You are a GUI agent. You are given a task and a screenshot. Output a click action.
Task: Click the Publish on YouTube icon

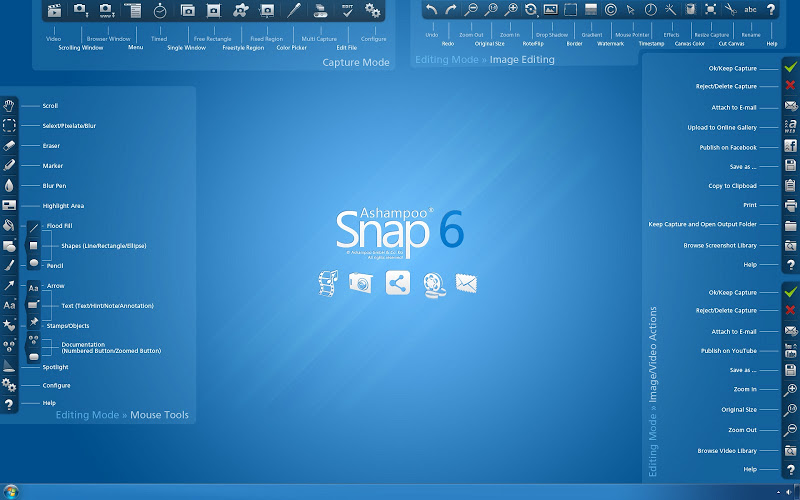click(790, 351)
